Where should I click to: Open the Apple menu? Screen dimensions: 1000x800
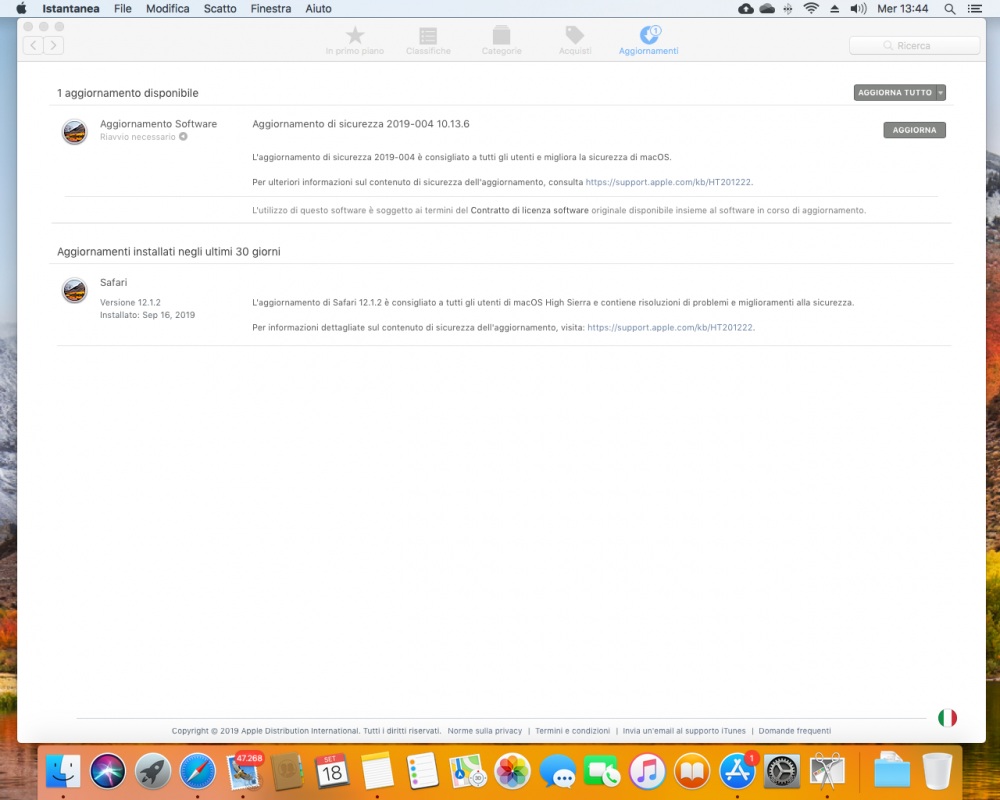21,8
